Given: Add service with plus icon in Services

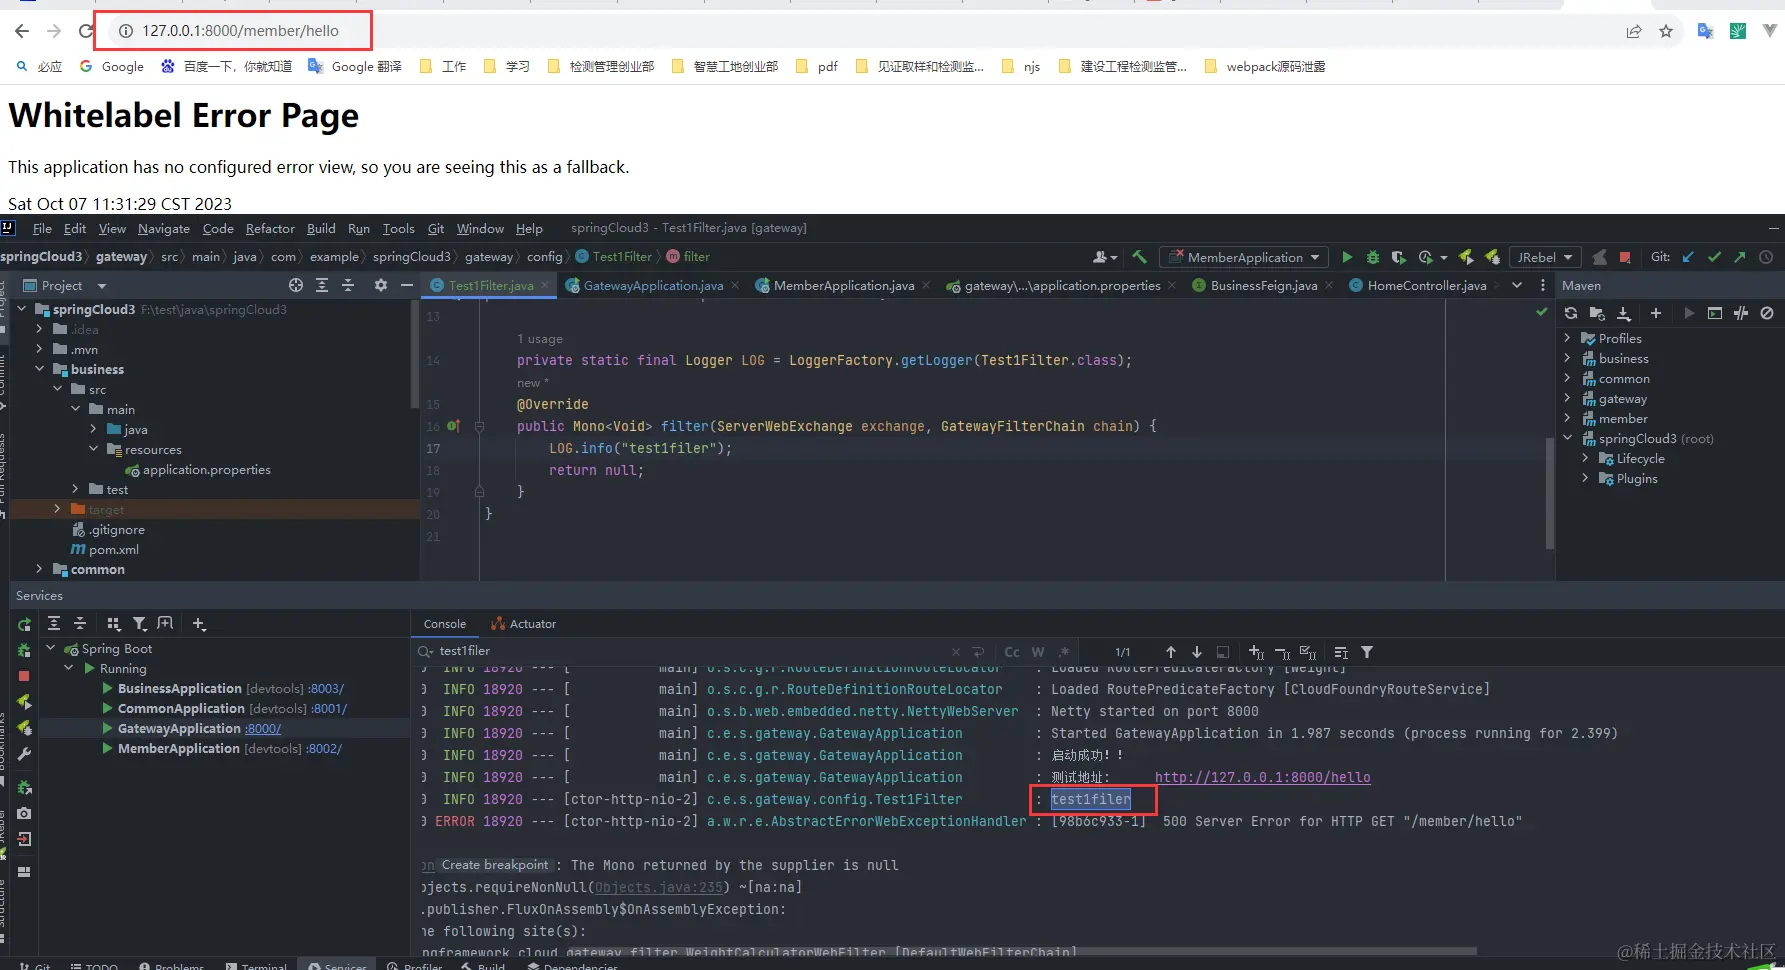Looking at the screenshot, I should coord(199,623).
